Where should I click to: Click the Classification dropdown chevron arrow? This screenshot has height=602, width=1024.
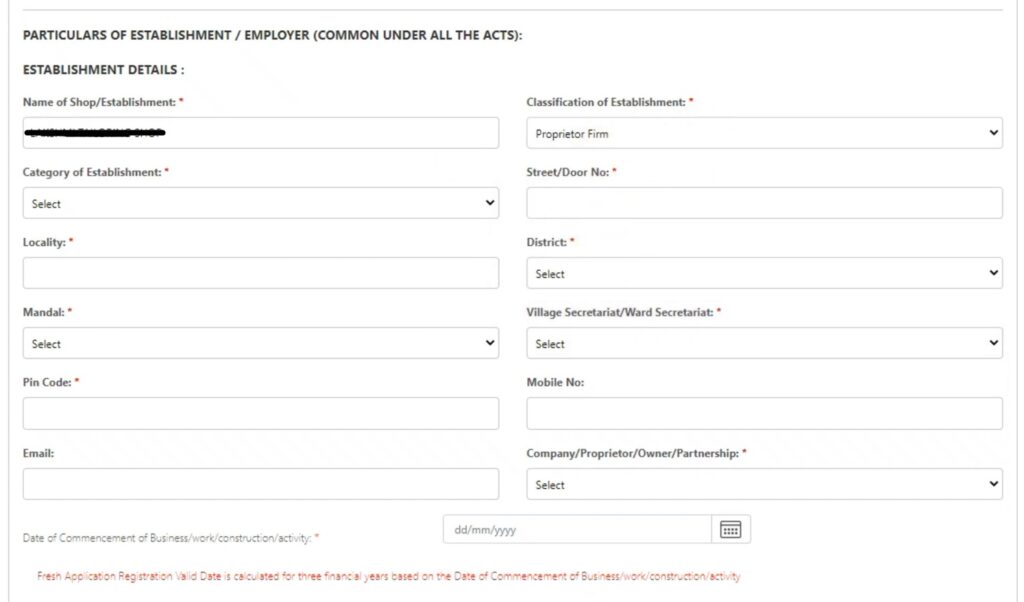point(993,132)
